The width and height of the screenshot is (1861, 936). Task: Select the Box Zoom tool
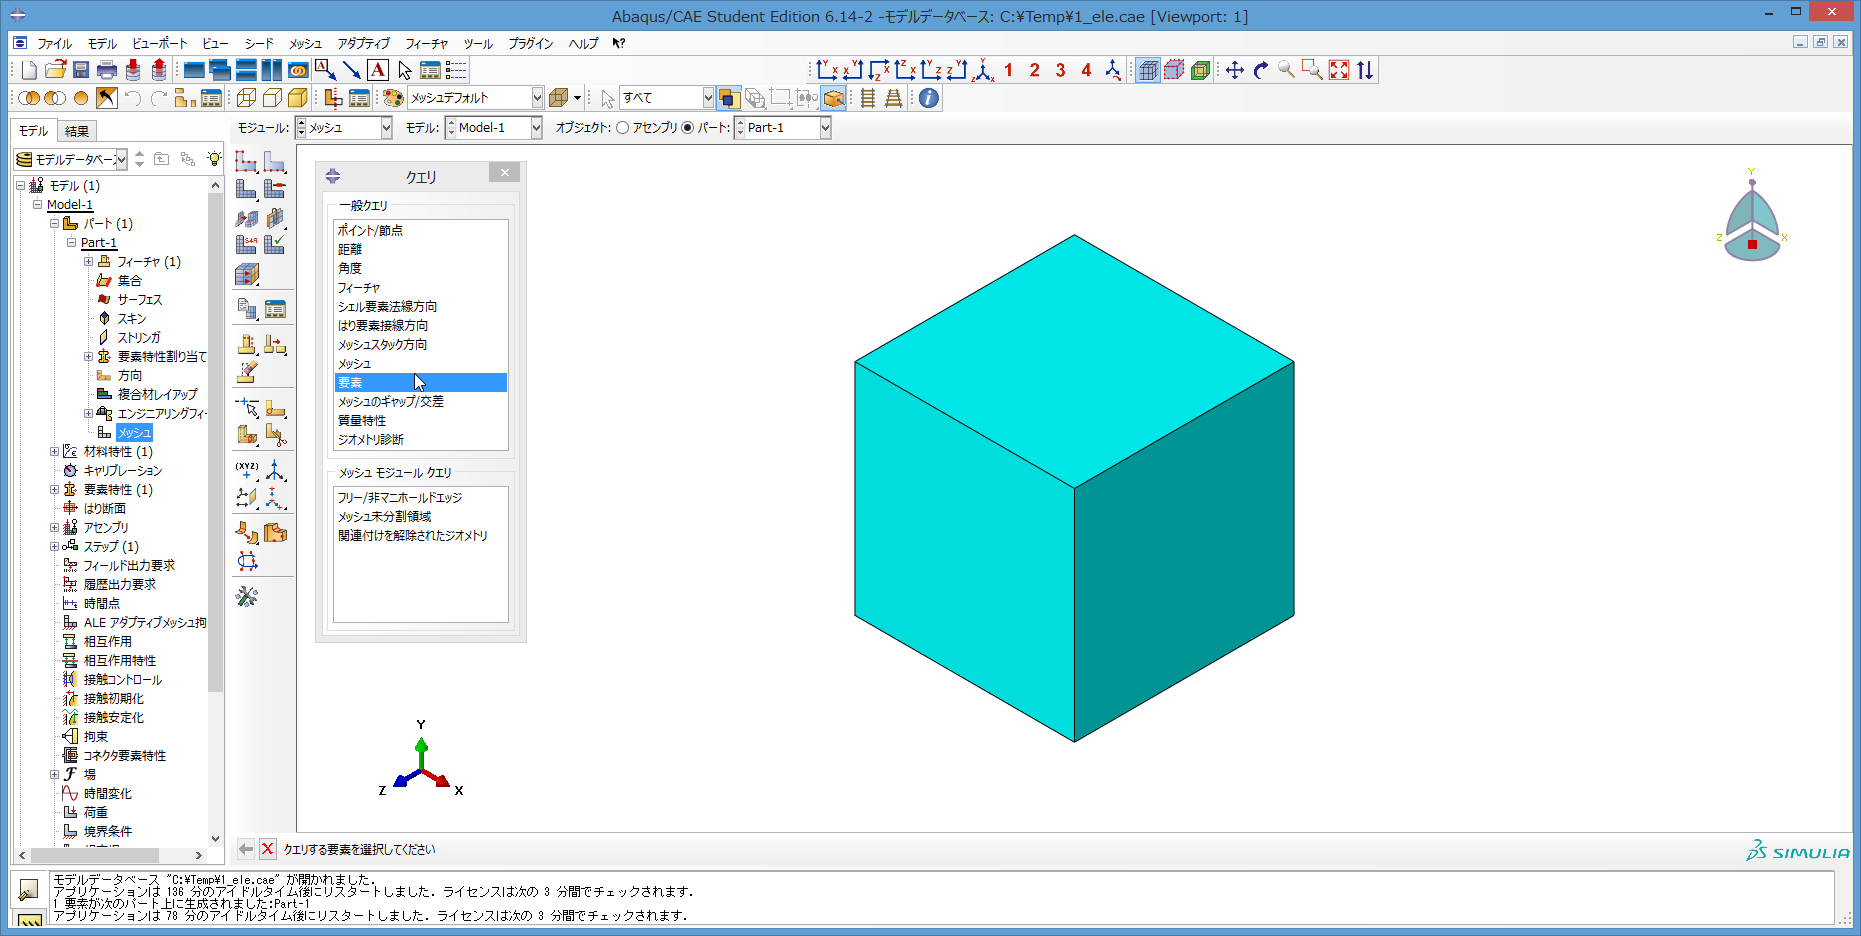tap(1313, 70)
